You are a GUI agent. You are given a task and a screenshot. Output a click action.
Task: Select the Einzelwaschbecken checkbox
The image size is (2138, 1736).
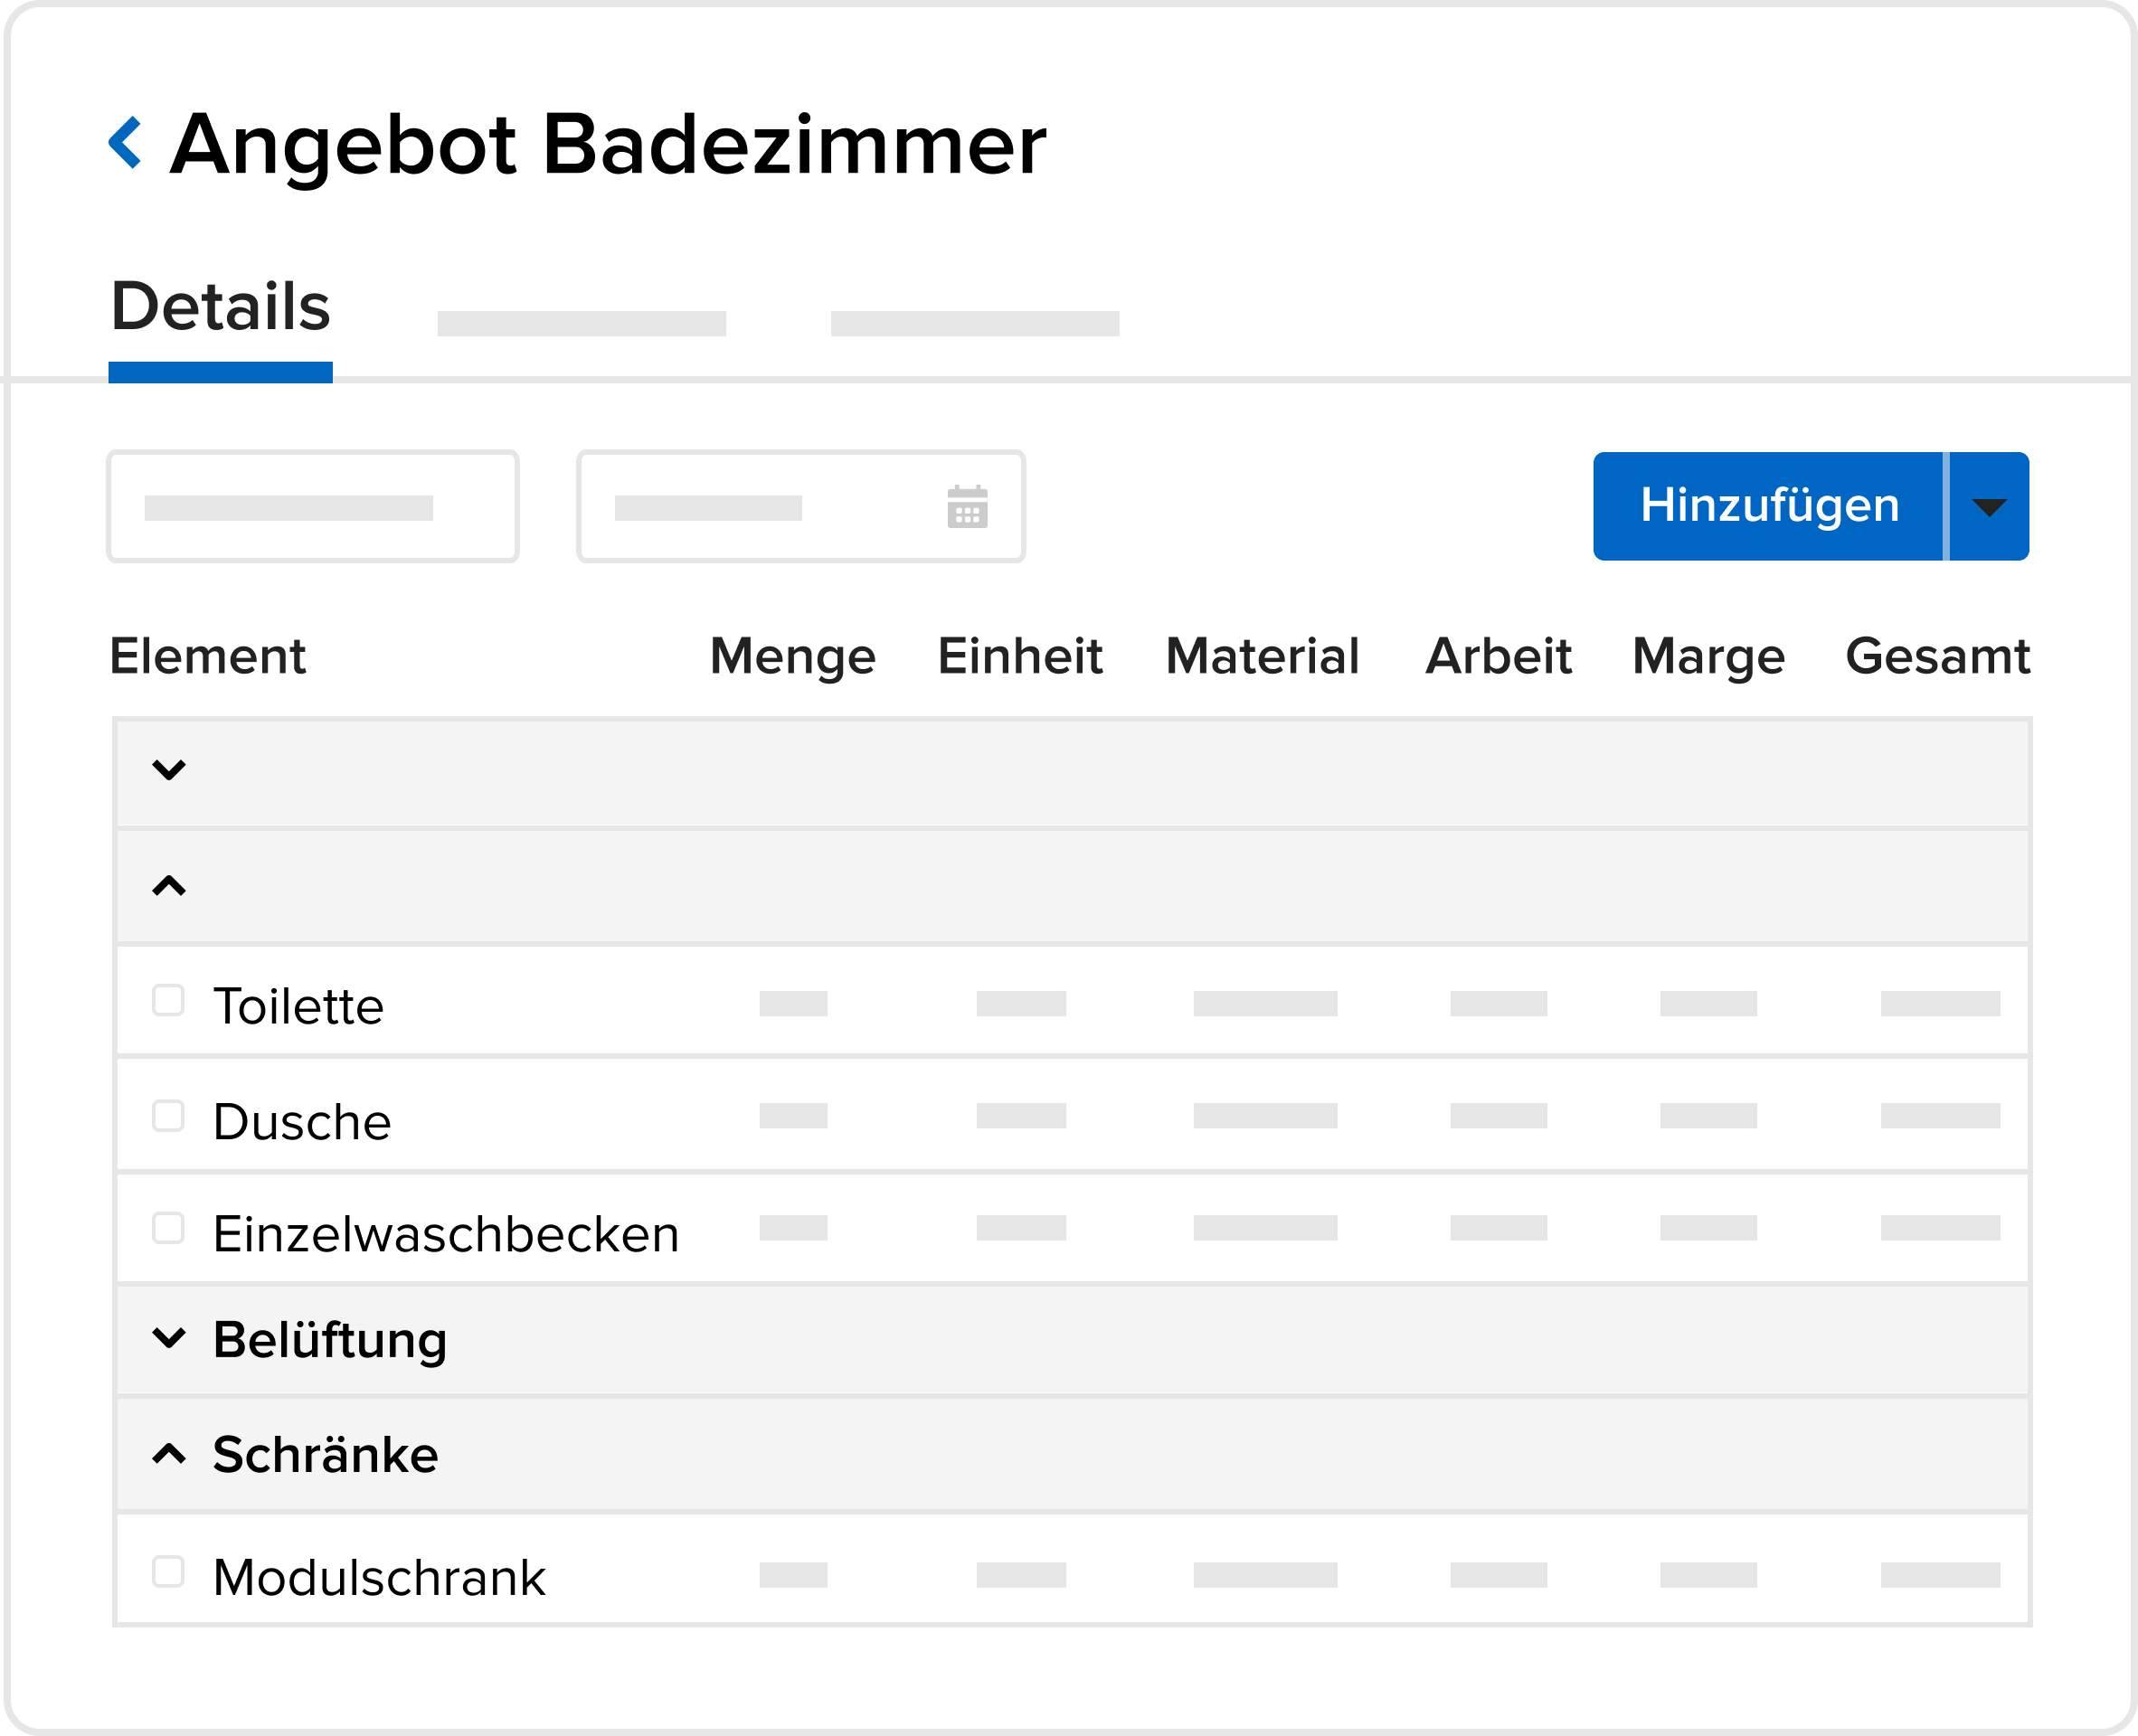tap(168, 1228)
